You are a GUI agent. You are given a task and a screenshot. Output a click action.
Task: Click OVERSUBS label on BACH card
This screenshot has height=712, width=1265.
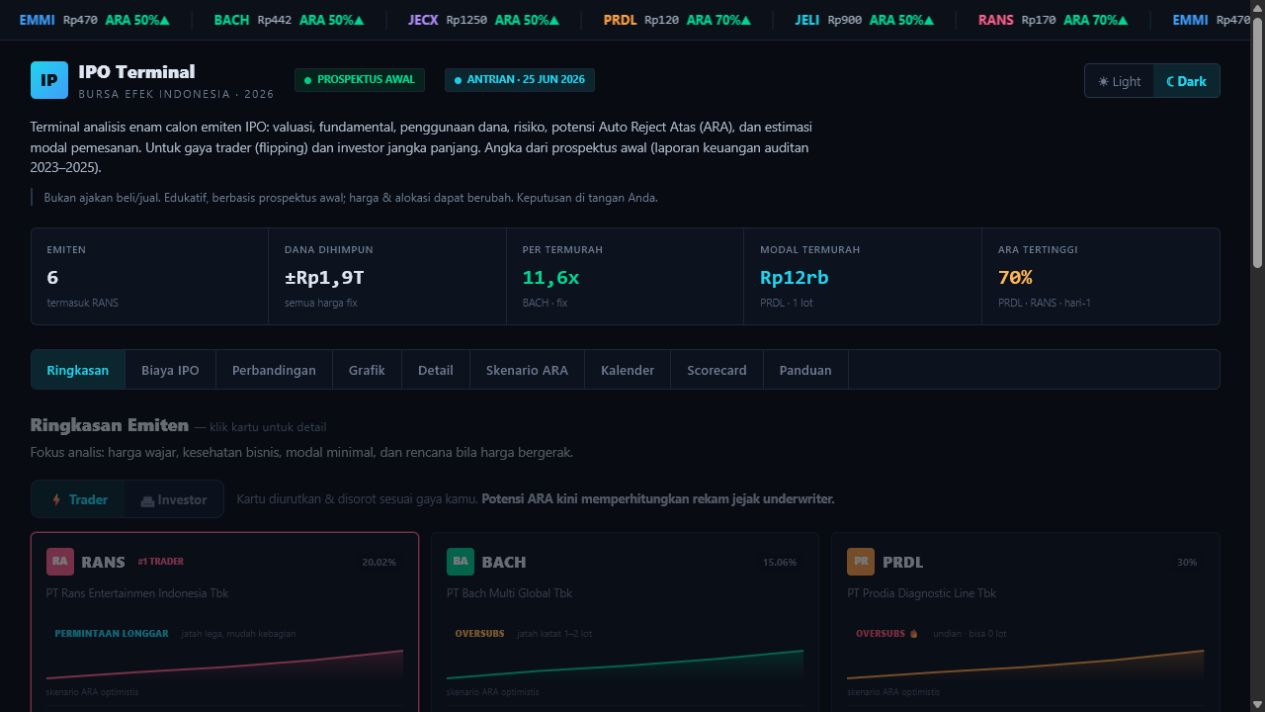[480, 633]
